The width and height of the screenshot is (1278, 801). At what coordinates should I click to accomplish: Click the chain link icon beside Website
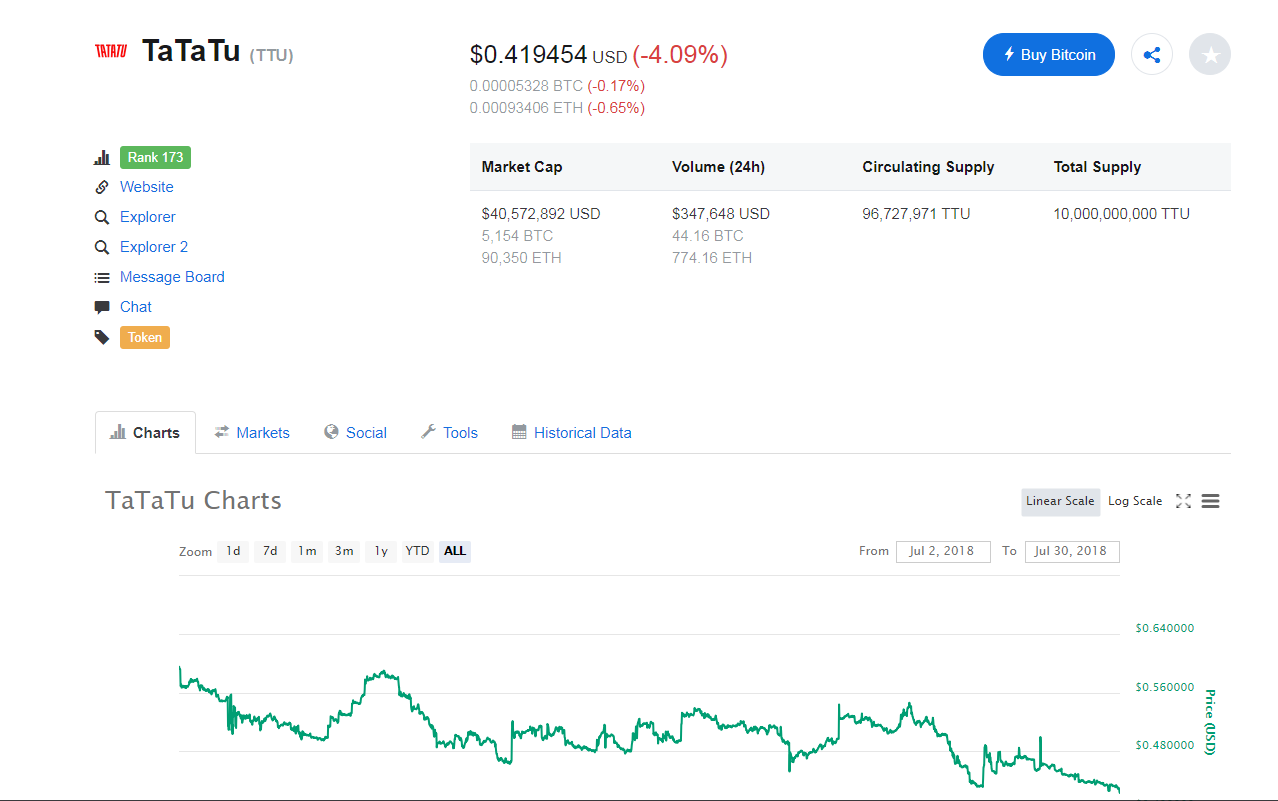tap(102, 187)
